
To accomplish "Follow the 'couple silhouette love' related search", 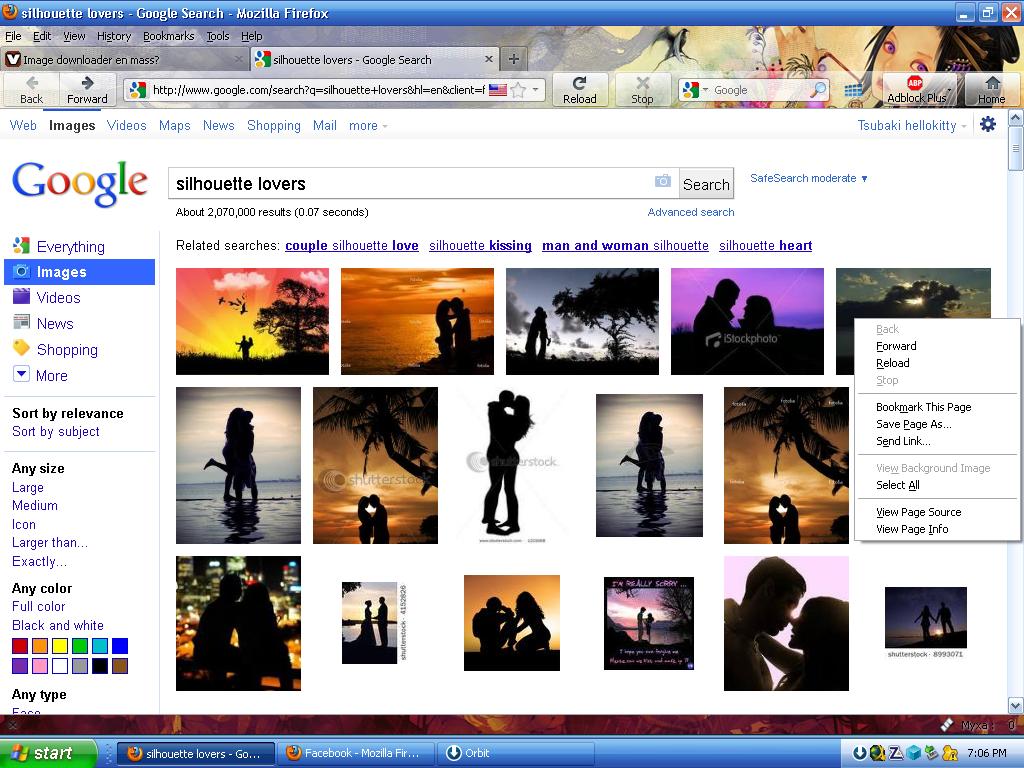I will 352,246.
